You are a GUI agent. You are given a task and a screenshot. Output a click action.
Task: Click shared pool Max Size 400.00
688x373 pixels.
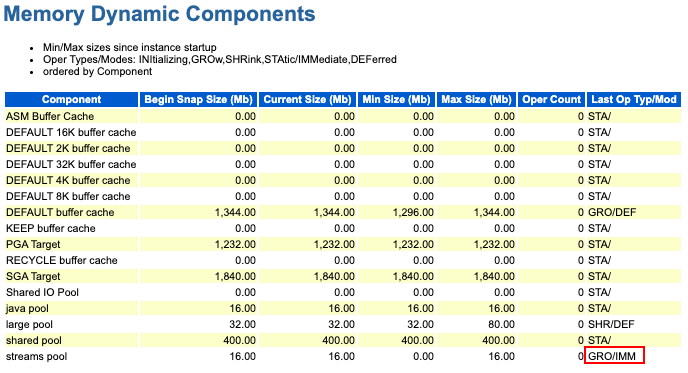(498, 341)
